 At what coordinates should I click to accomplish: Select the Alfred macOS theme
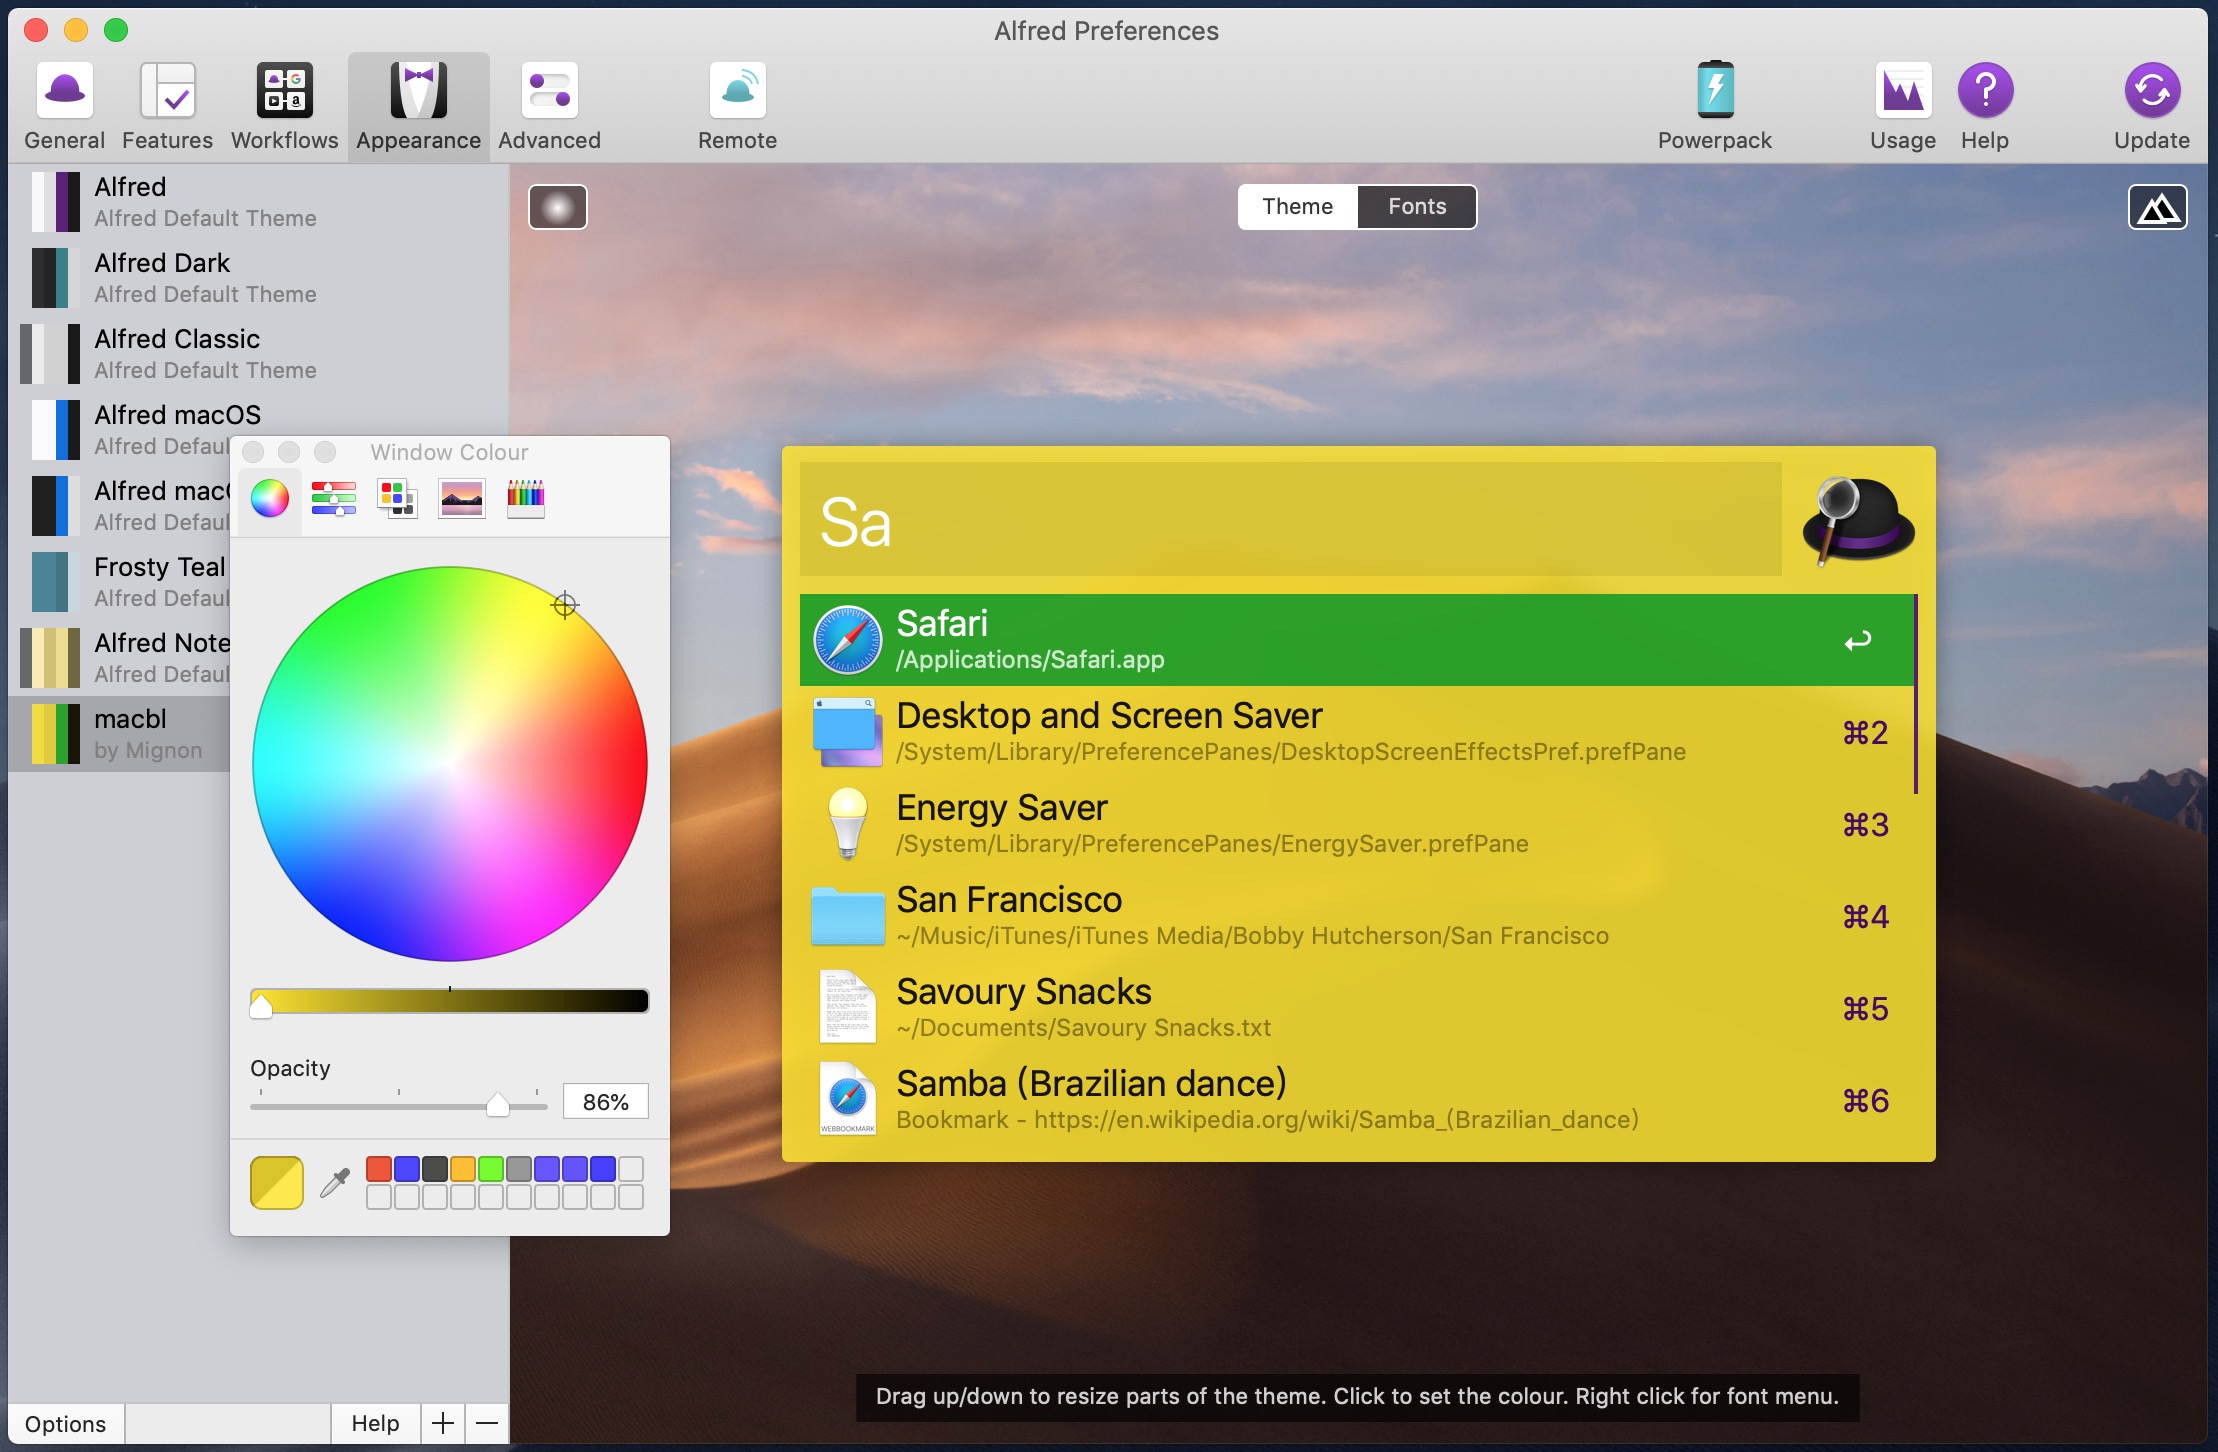tap(260, 415)
